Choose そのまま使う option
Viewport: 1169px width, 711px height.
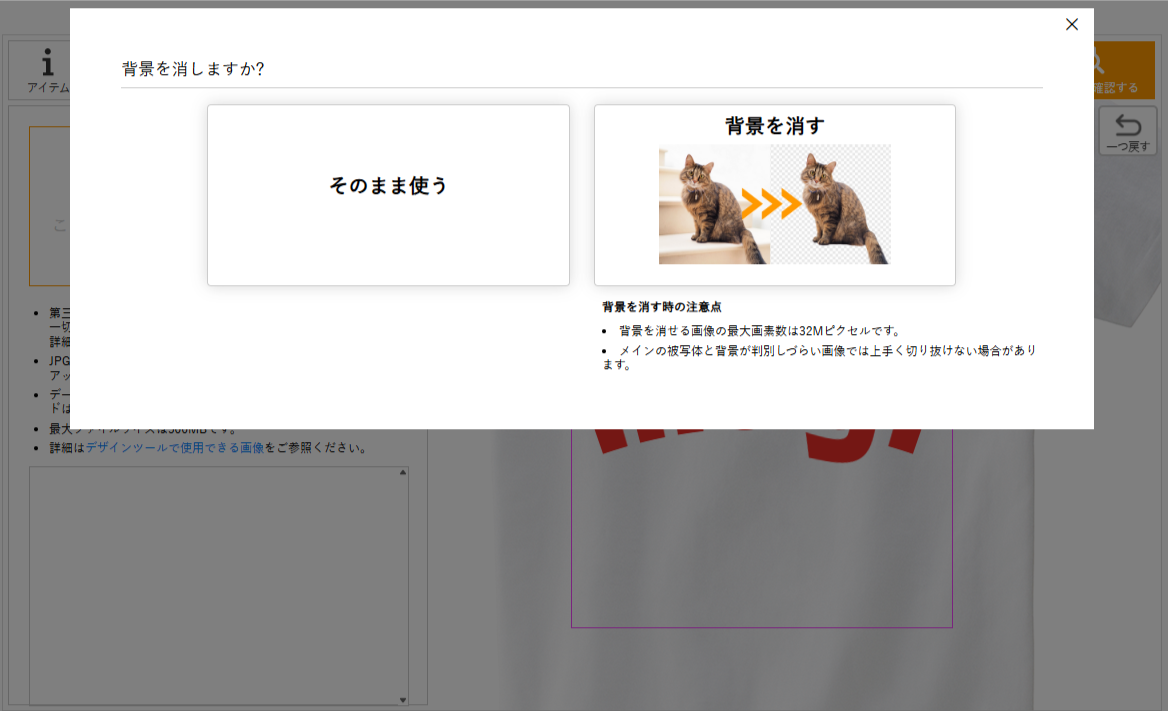[388, 195]
